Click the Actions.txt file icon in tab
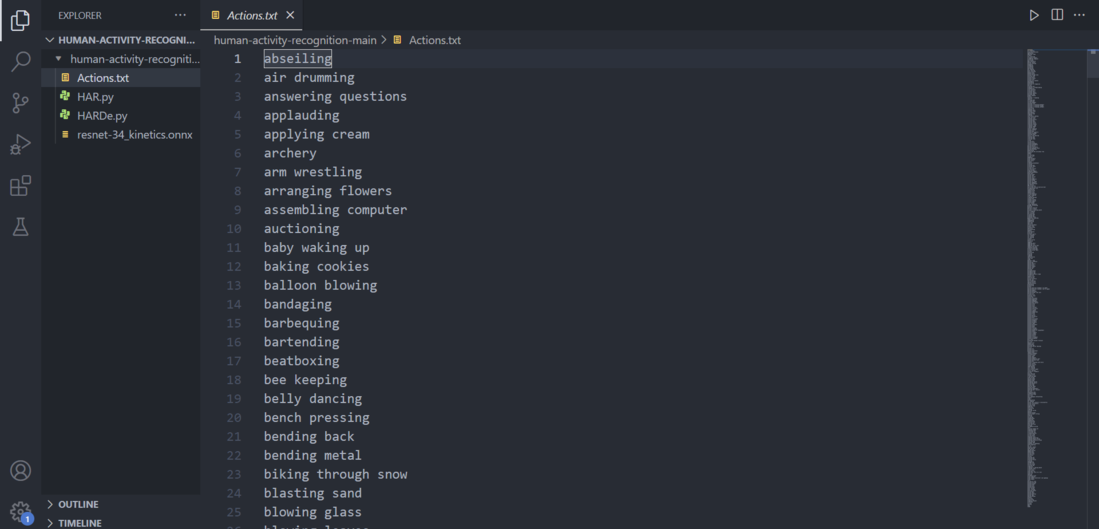This screenshot has width=1099, height=529. (215, 15)
